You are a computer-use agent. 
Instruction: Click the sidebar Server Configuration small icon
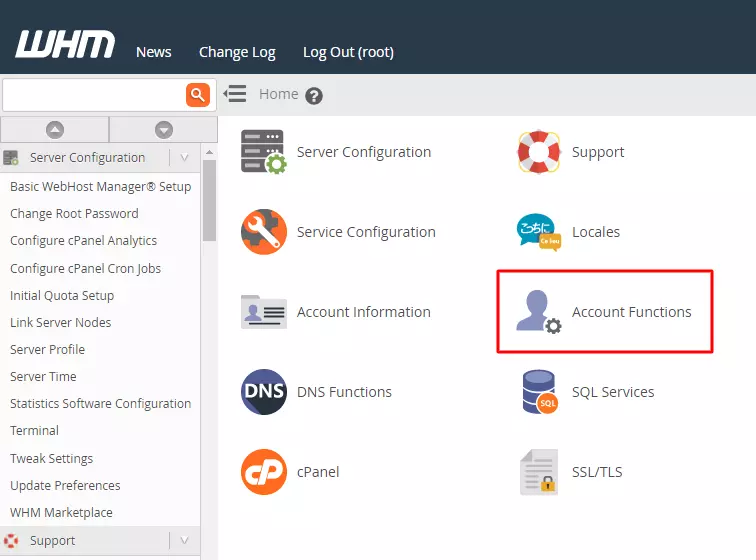point(11,158)
